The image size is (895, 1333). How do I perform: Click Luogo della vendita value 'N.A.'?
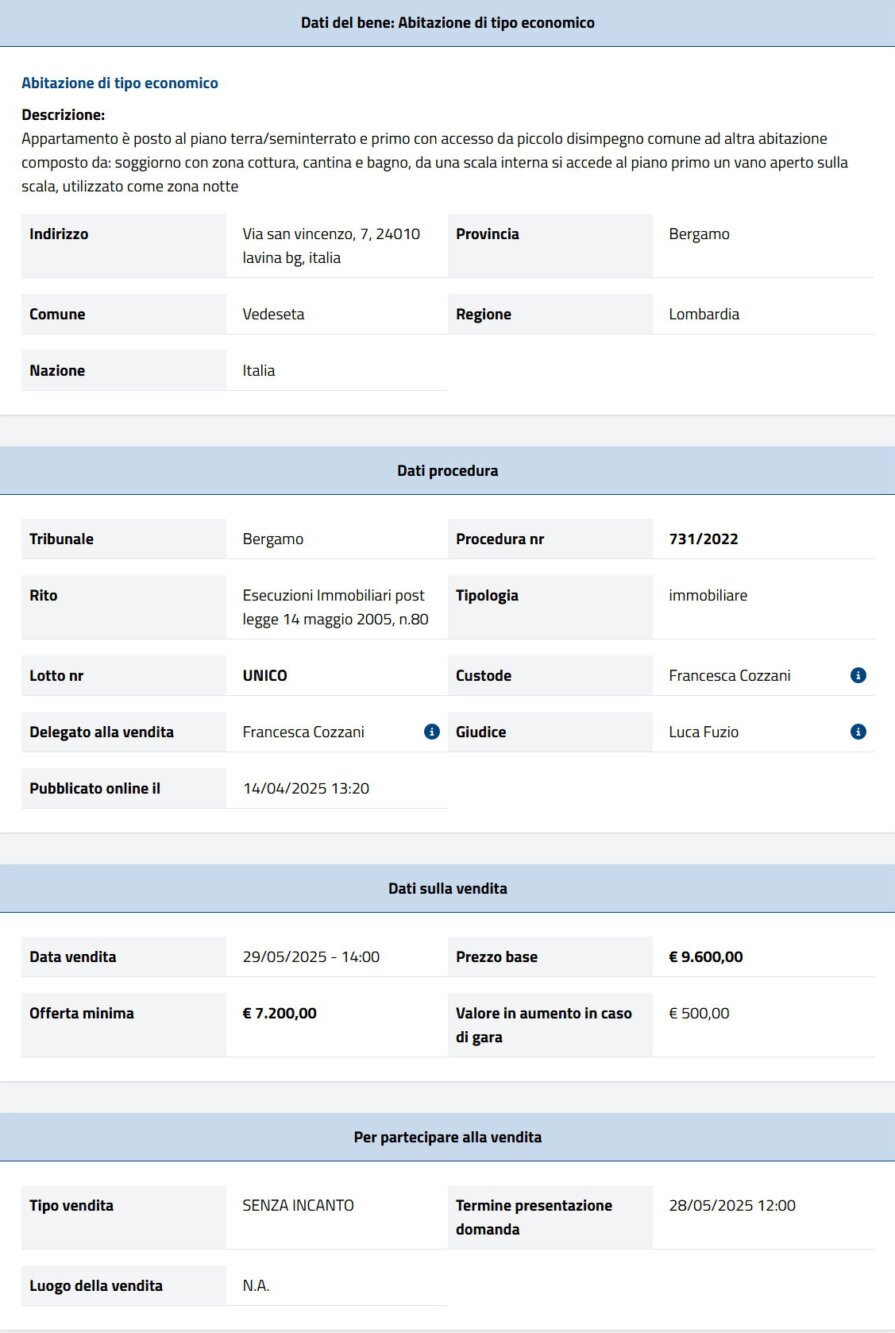[256, 1286]
